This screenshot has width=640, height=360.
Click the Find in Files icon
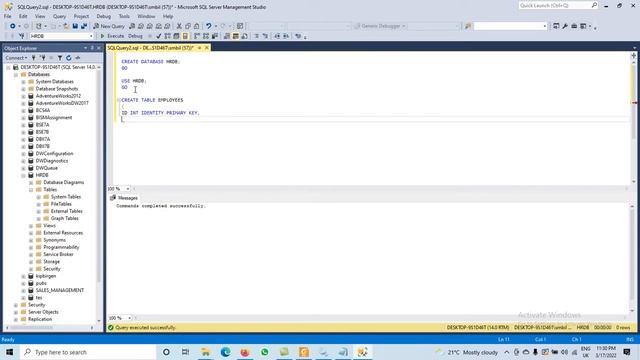[x=468, y=26]
